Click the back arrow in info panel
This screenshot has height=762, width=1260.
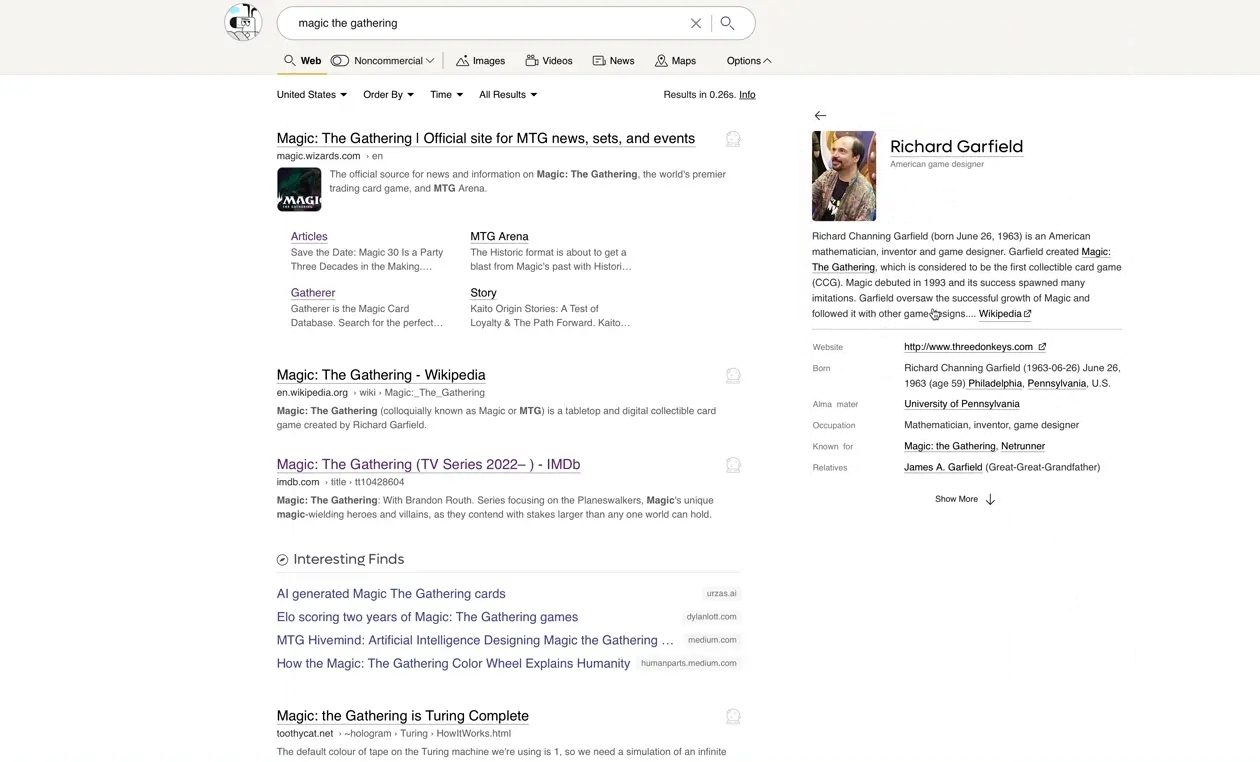[820, 116]
